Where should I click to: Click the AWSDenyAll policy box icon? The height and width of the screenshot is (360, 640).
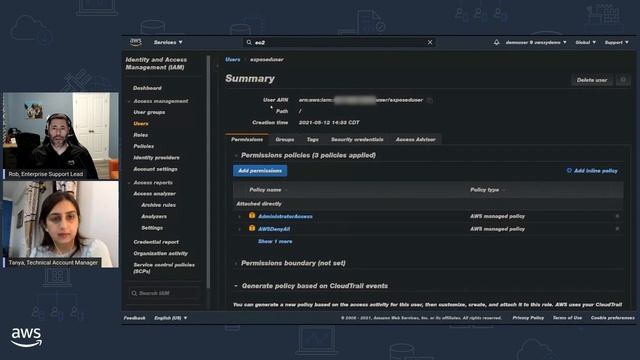[x=252, y=228]
